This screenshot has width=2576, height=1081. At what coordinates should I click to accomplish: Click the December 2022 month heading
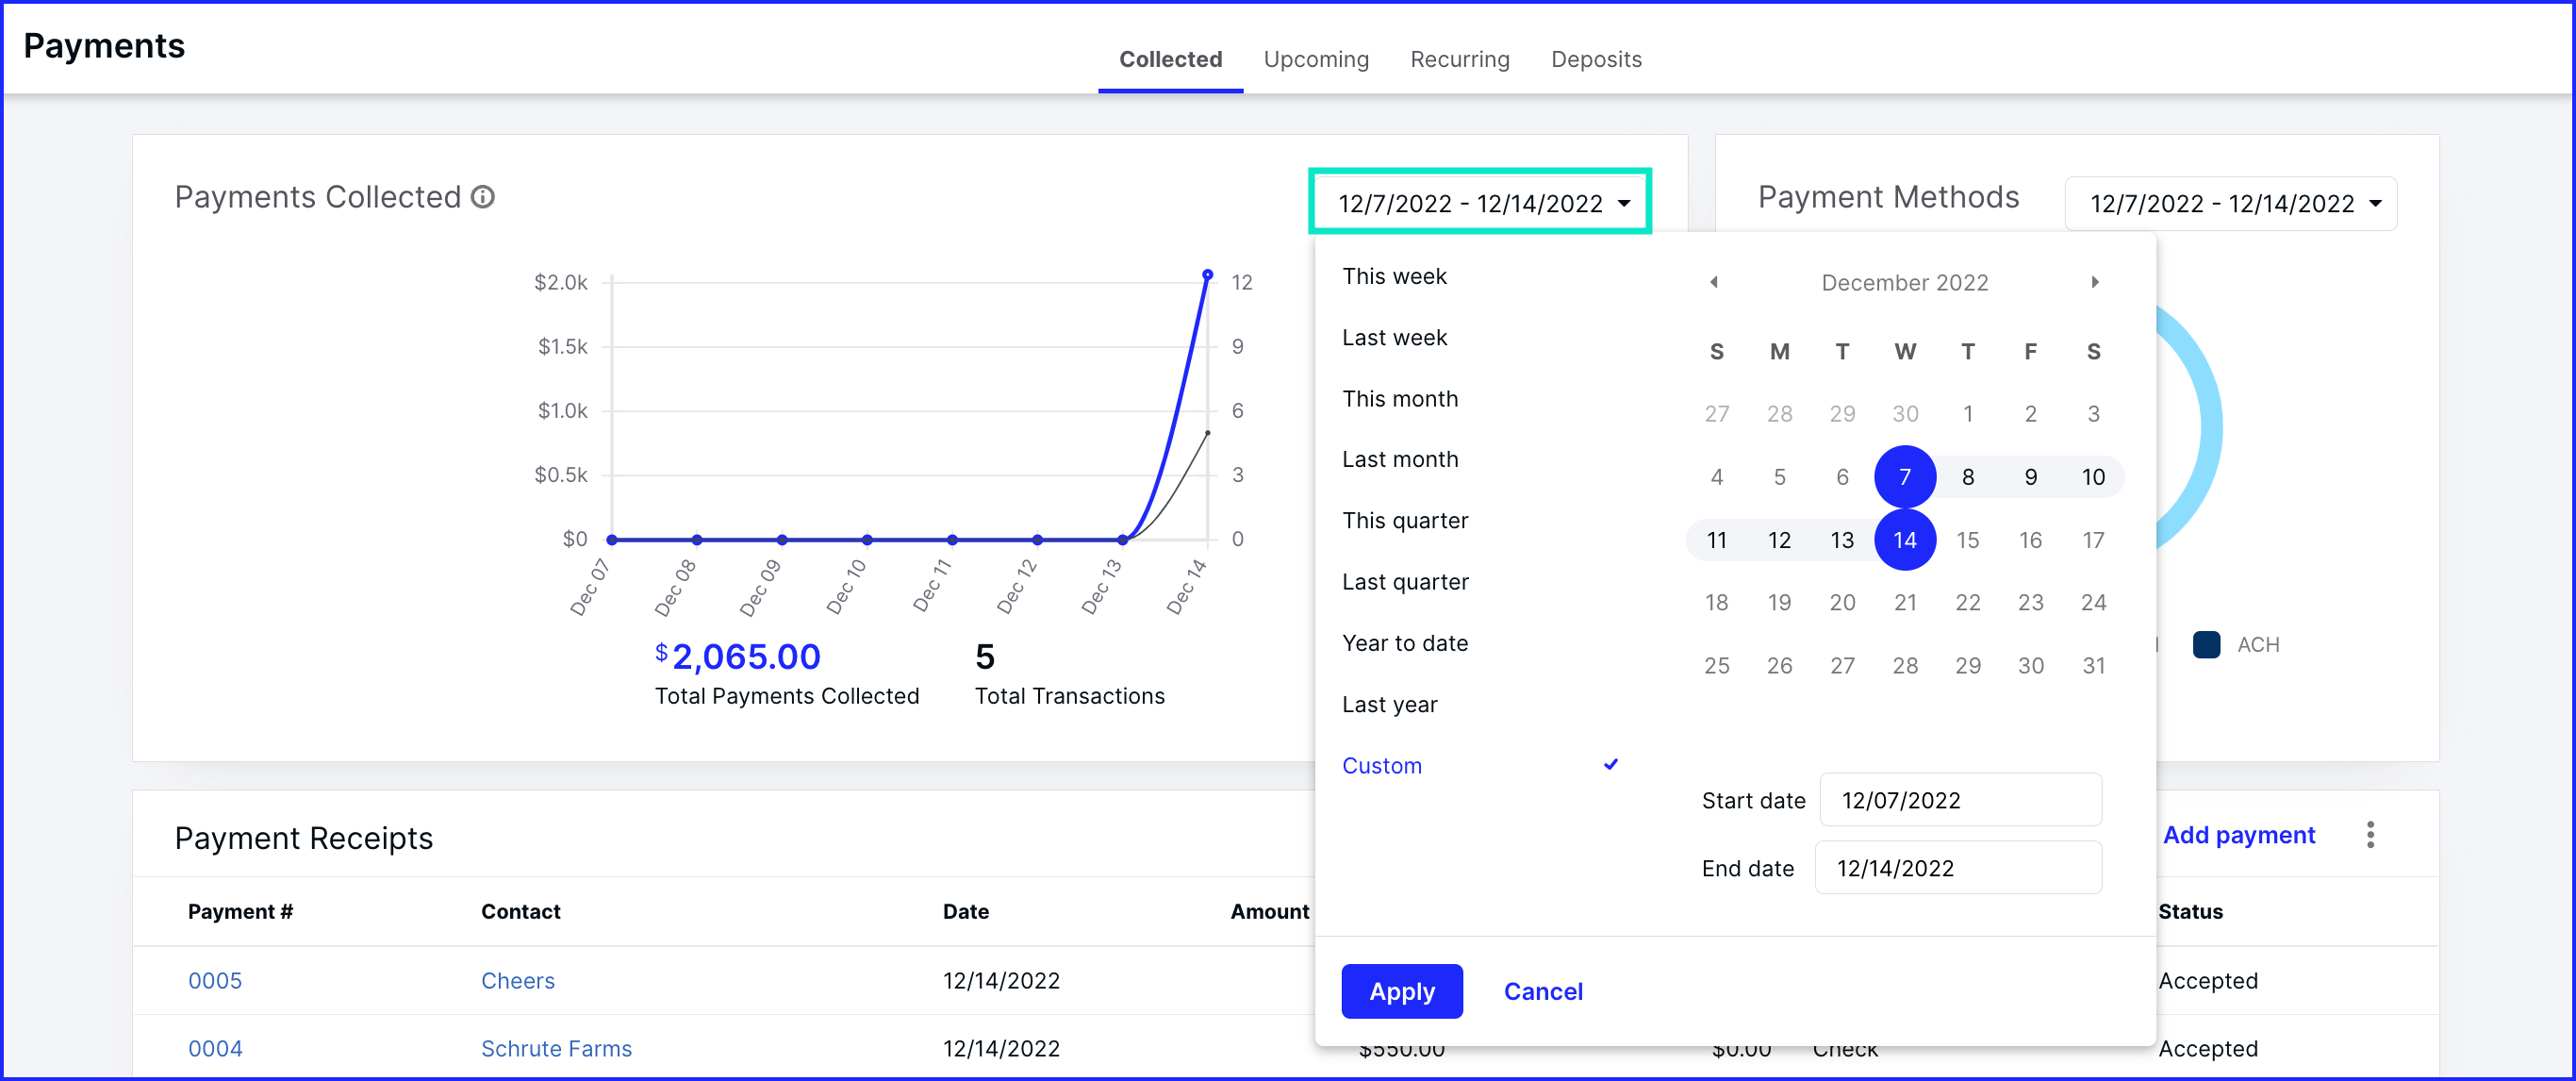coord(1904,283)
